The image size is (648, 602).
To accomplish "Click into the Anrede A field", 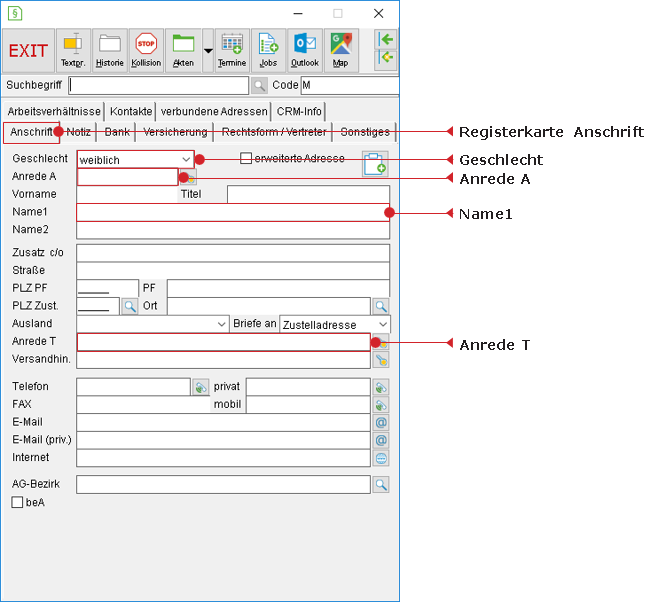I will [x=127, y=177].
